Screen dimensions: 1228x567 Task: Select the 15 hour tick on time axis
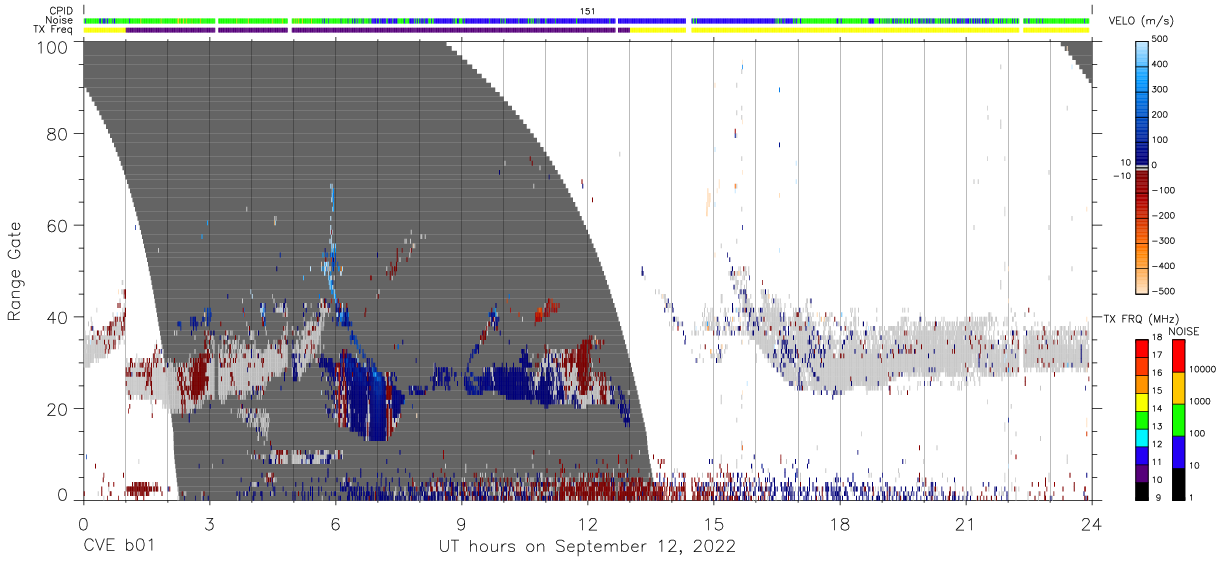point(713,523)
